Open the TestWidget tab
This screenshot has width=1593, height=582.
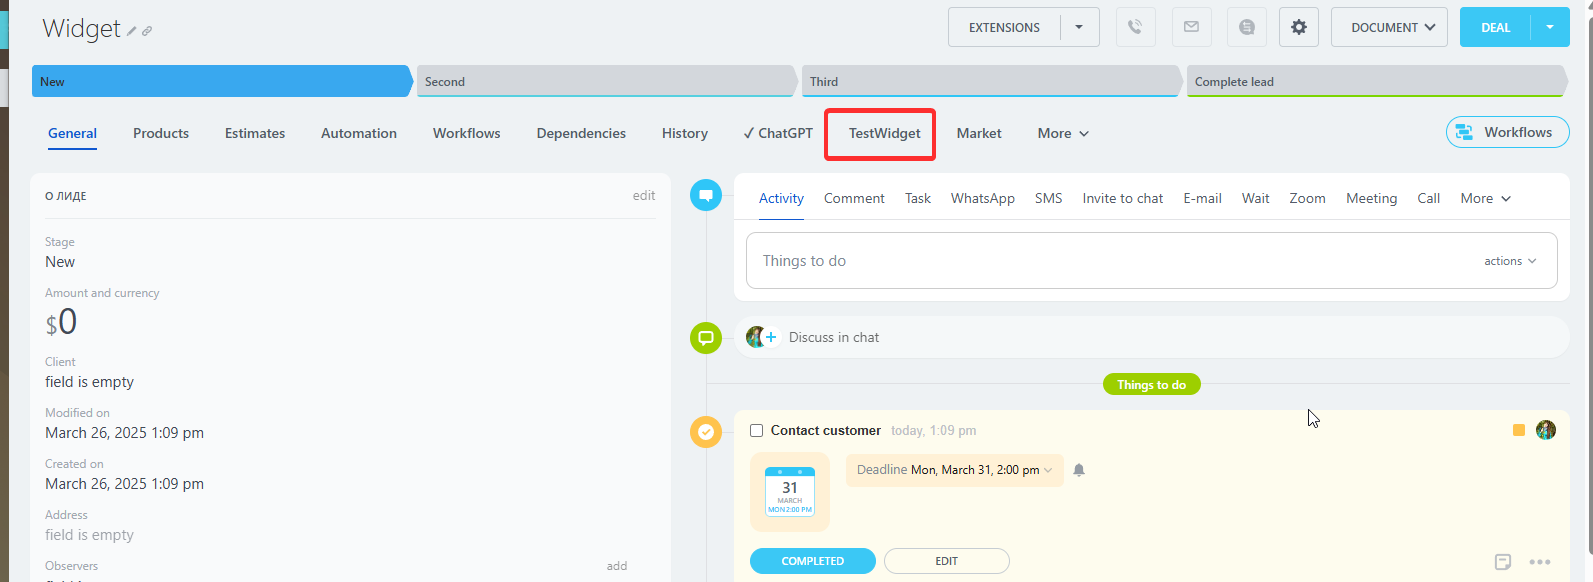click(885, 133)
